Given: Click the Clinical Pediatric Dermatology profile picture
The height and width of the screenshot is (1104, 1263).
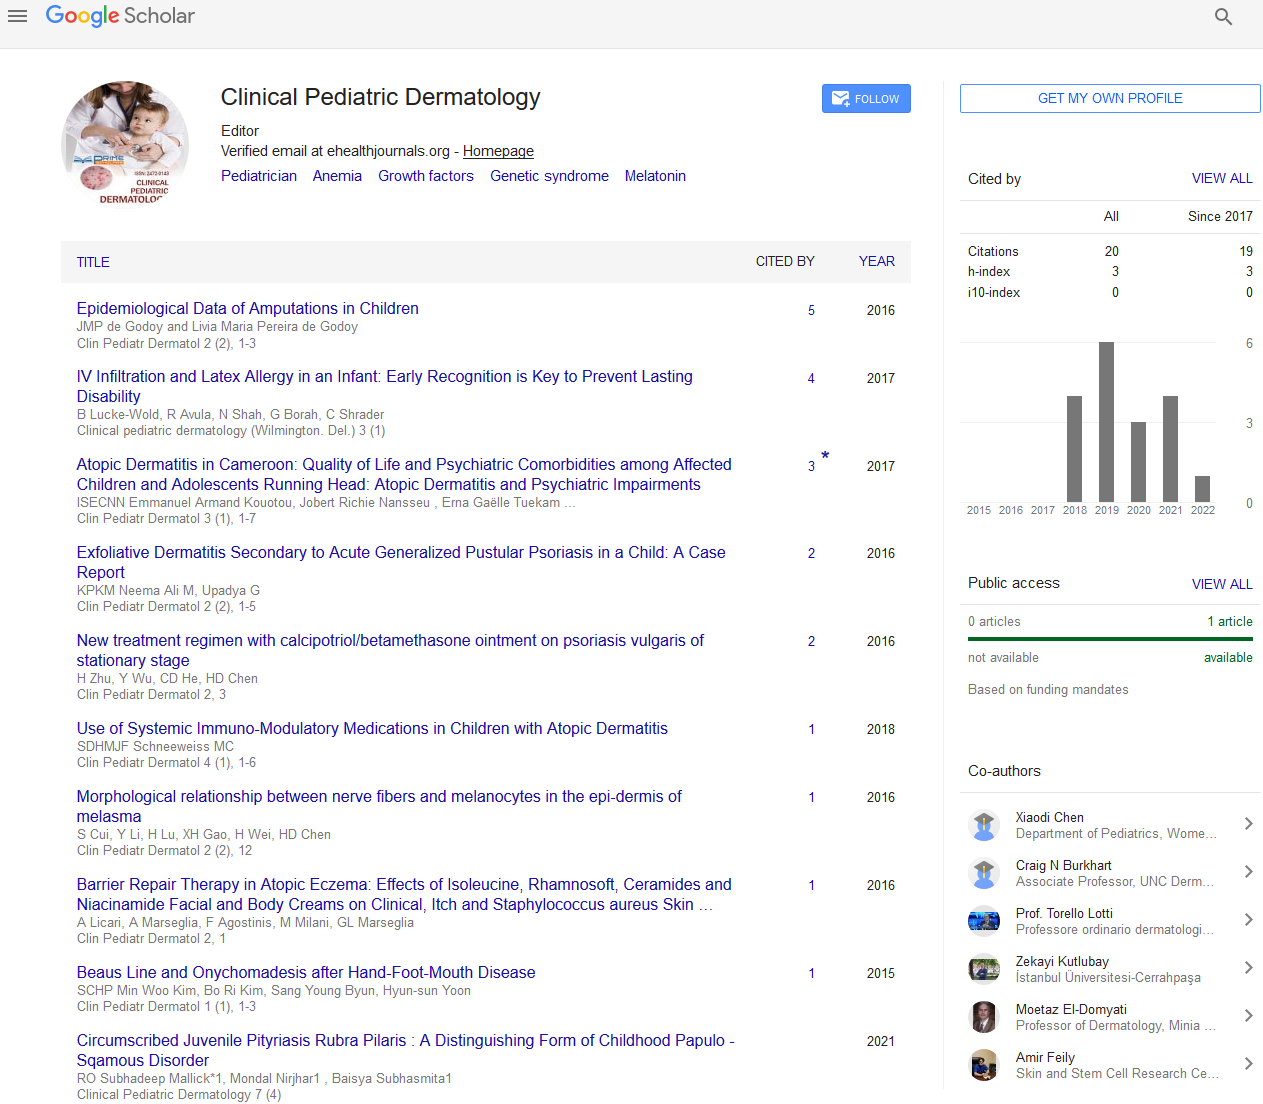Looking at the screenshot, I should pos(125,144).
